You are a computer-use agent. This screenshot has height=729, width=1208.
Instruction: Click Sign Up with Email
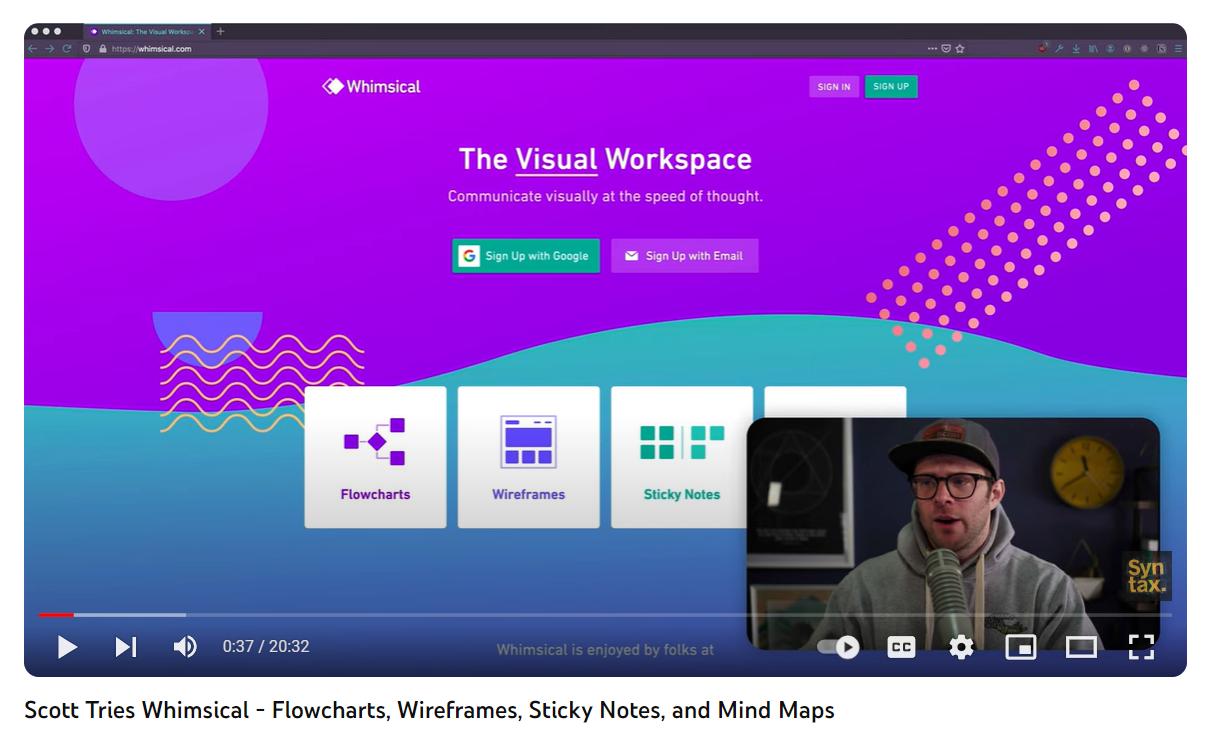click(685, 256)
